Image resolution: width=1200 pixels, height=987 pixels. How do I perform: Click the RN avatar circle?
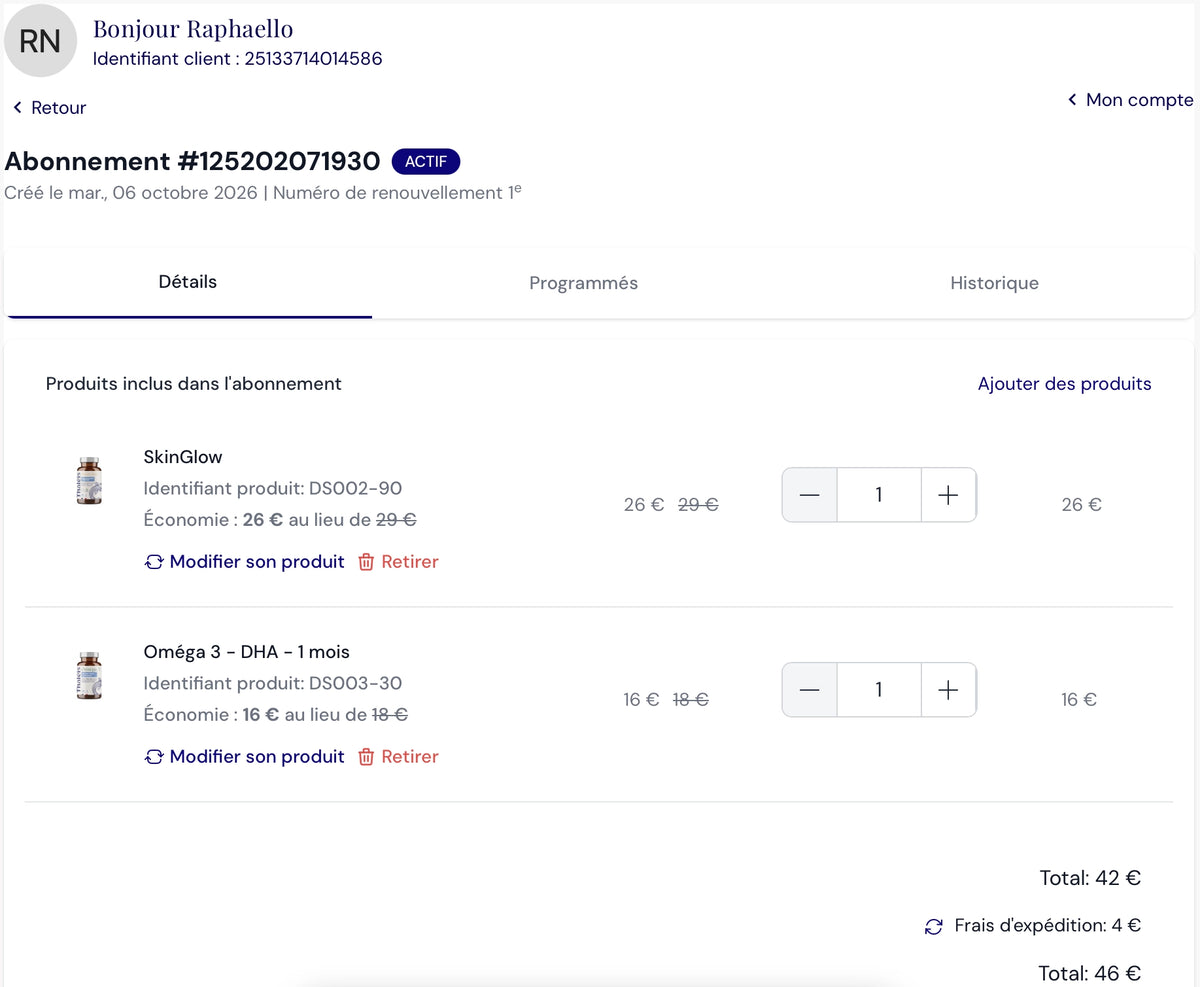point(41,41)
